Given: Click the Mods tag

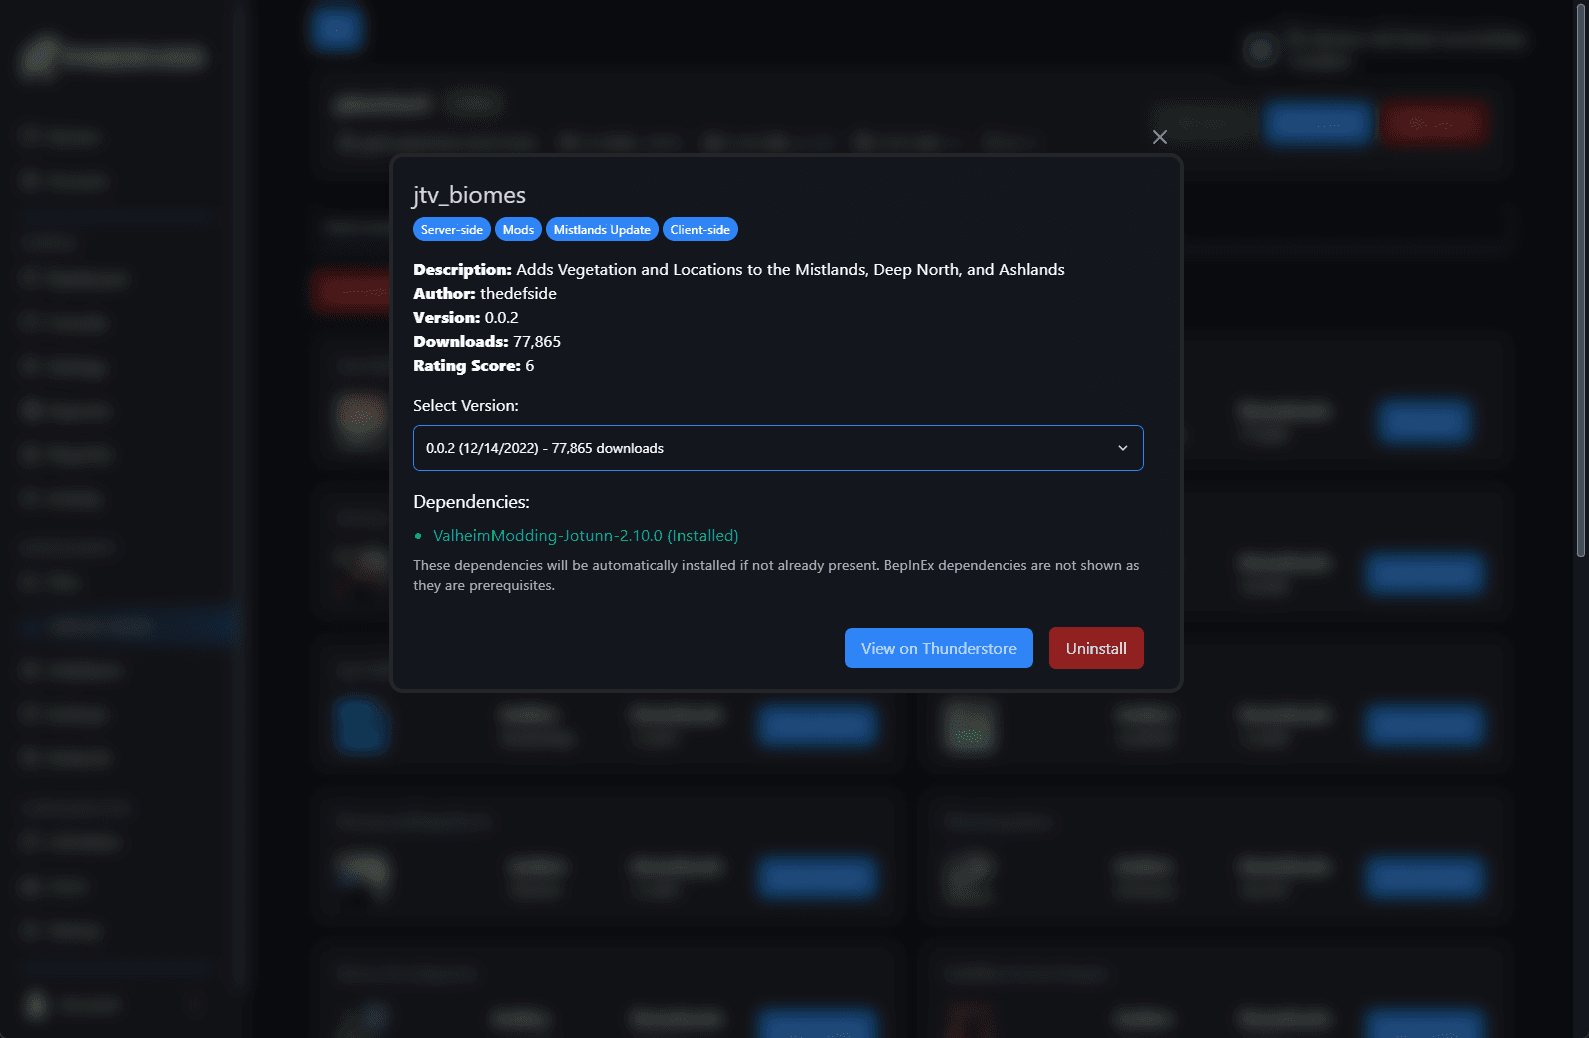Looking at the screenshot, I should click(x=518, y=229).
